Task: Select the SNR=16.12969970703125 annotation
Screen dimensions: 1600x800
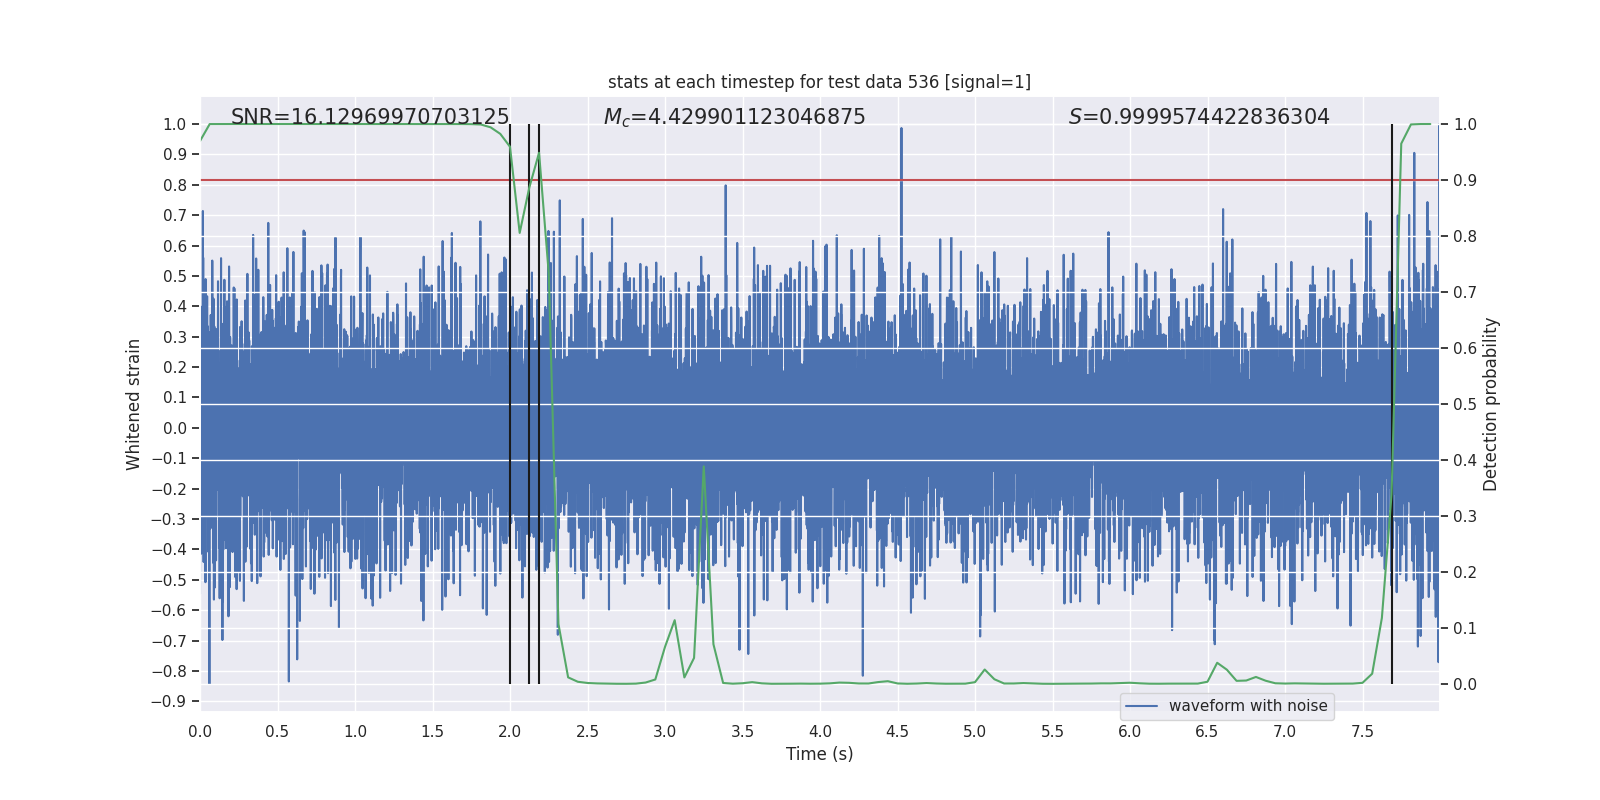Action: click(x=370, y=117)
